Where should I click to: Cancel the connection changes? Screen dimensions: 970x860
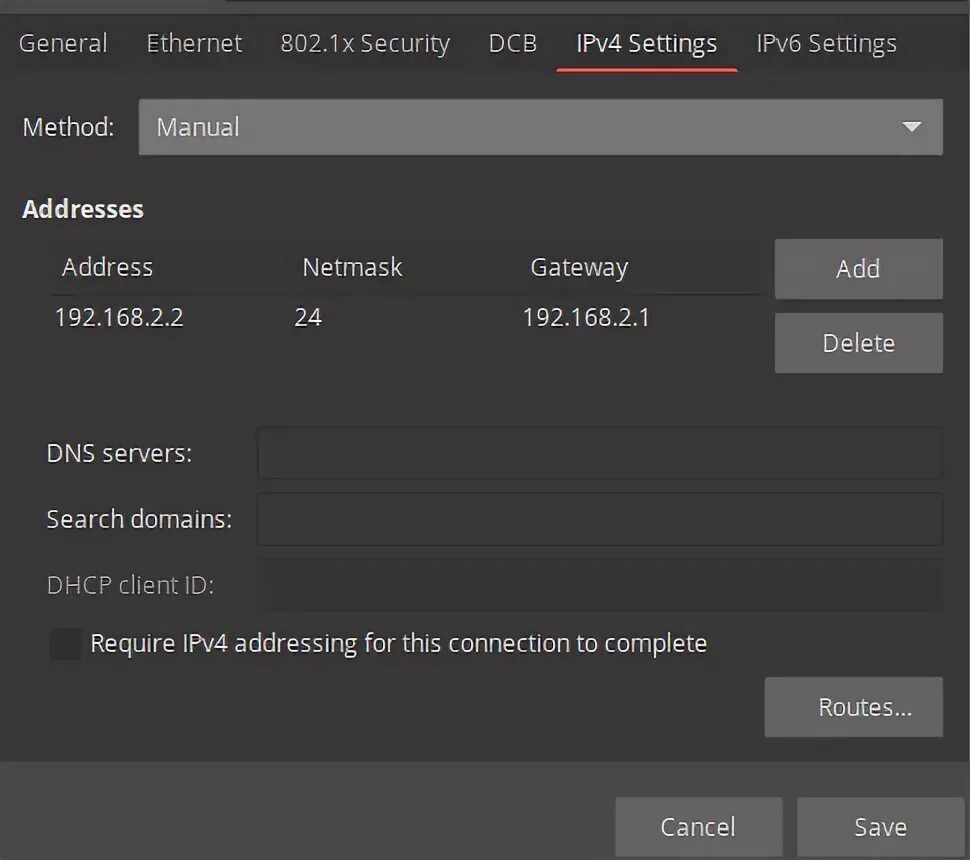(x=698, y=827)
